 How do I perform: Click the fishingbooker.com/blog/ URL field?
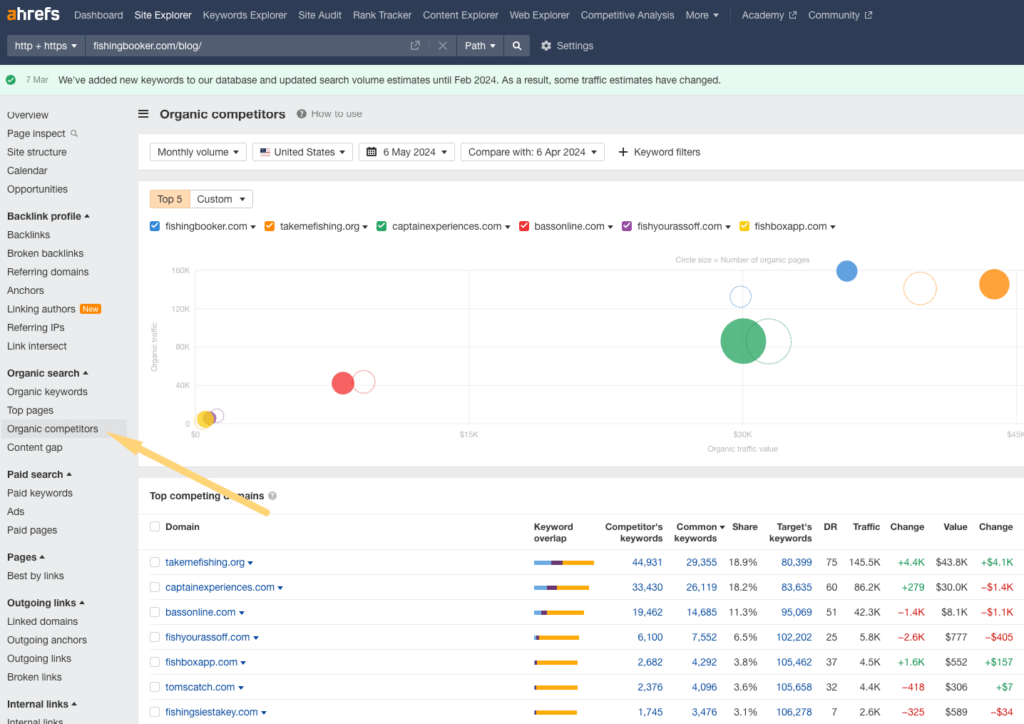(x=245, y=46)
